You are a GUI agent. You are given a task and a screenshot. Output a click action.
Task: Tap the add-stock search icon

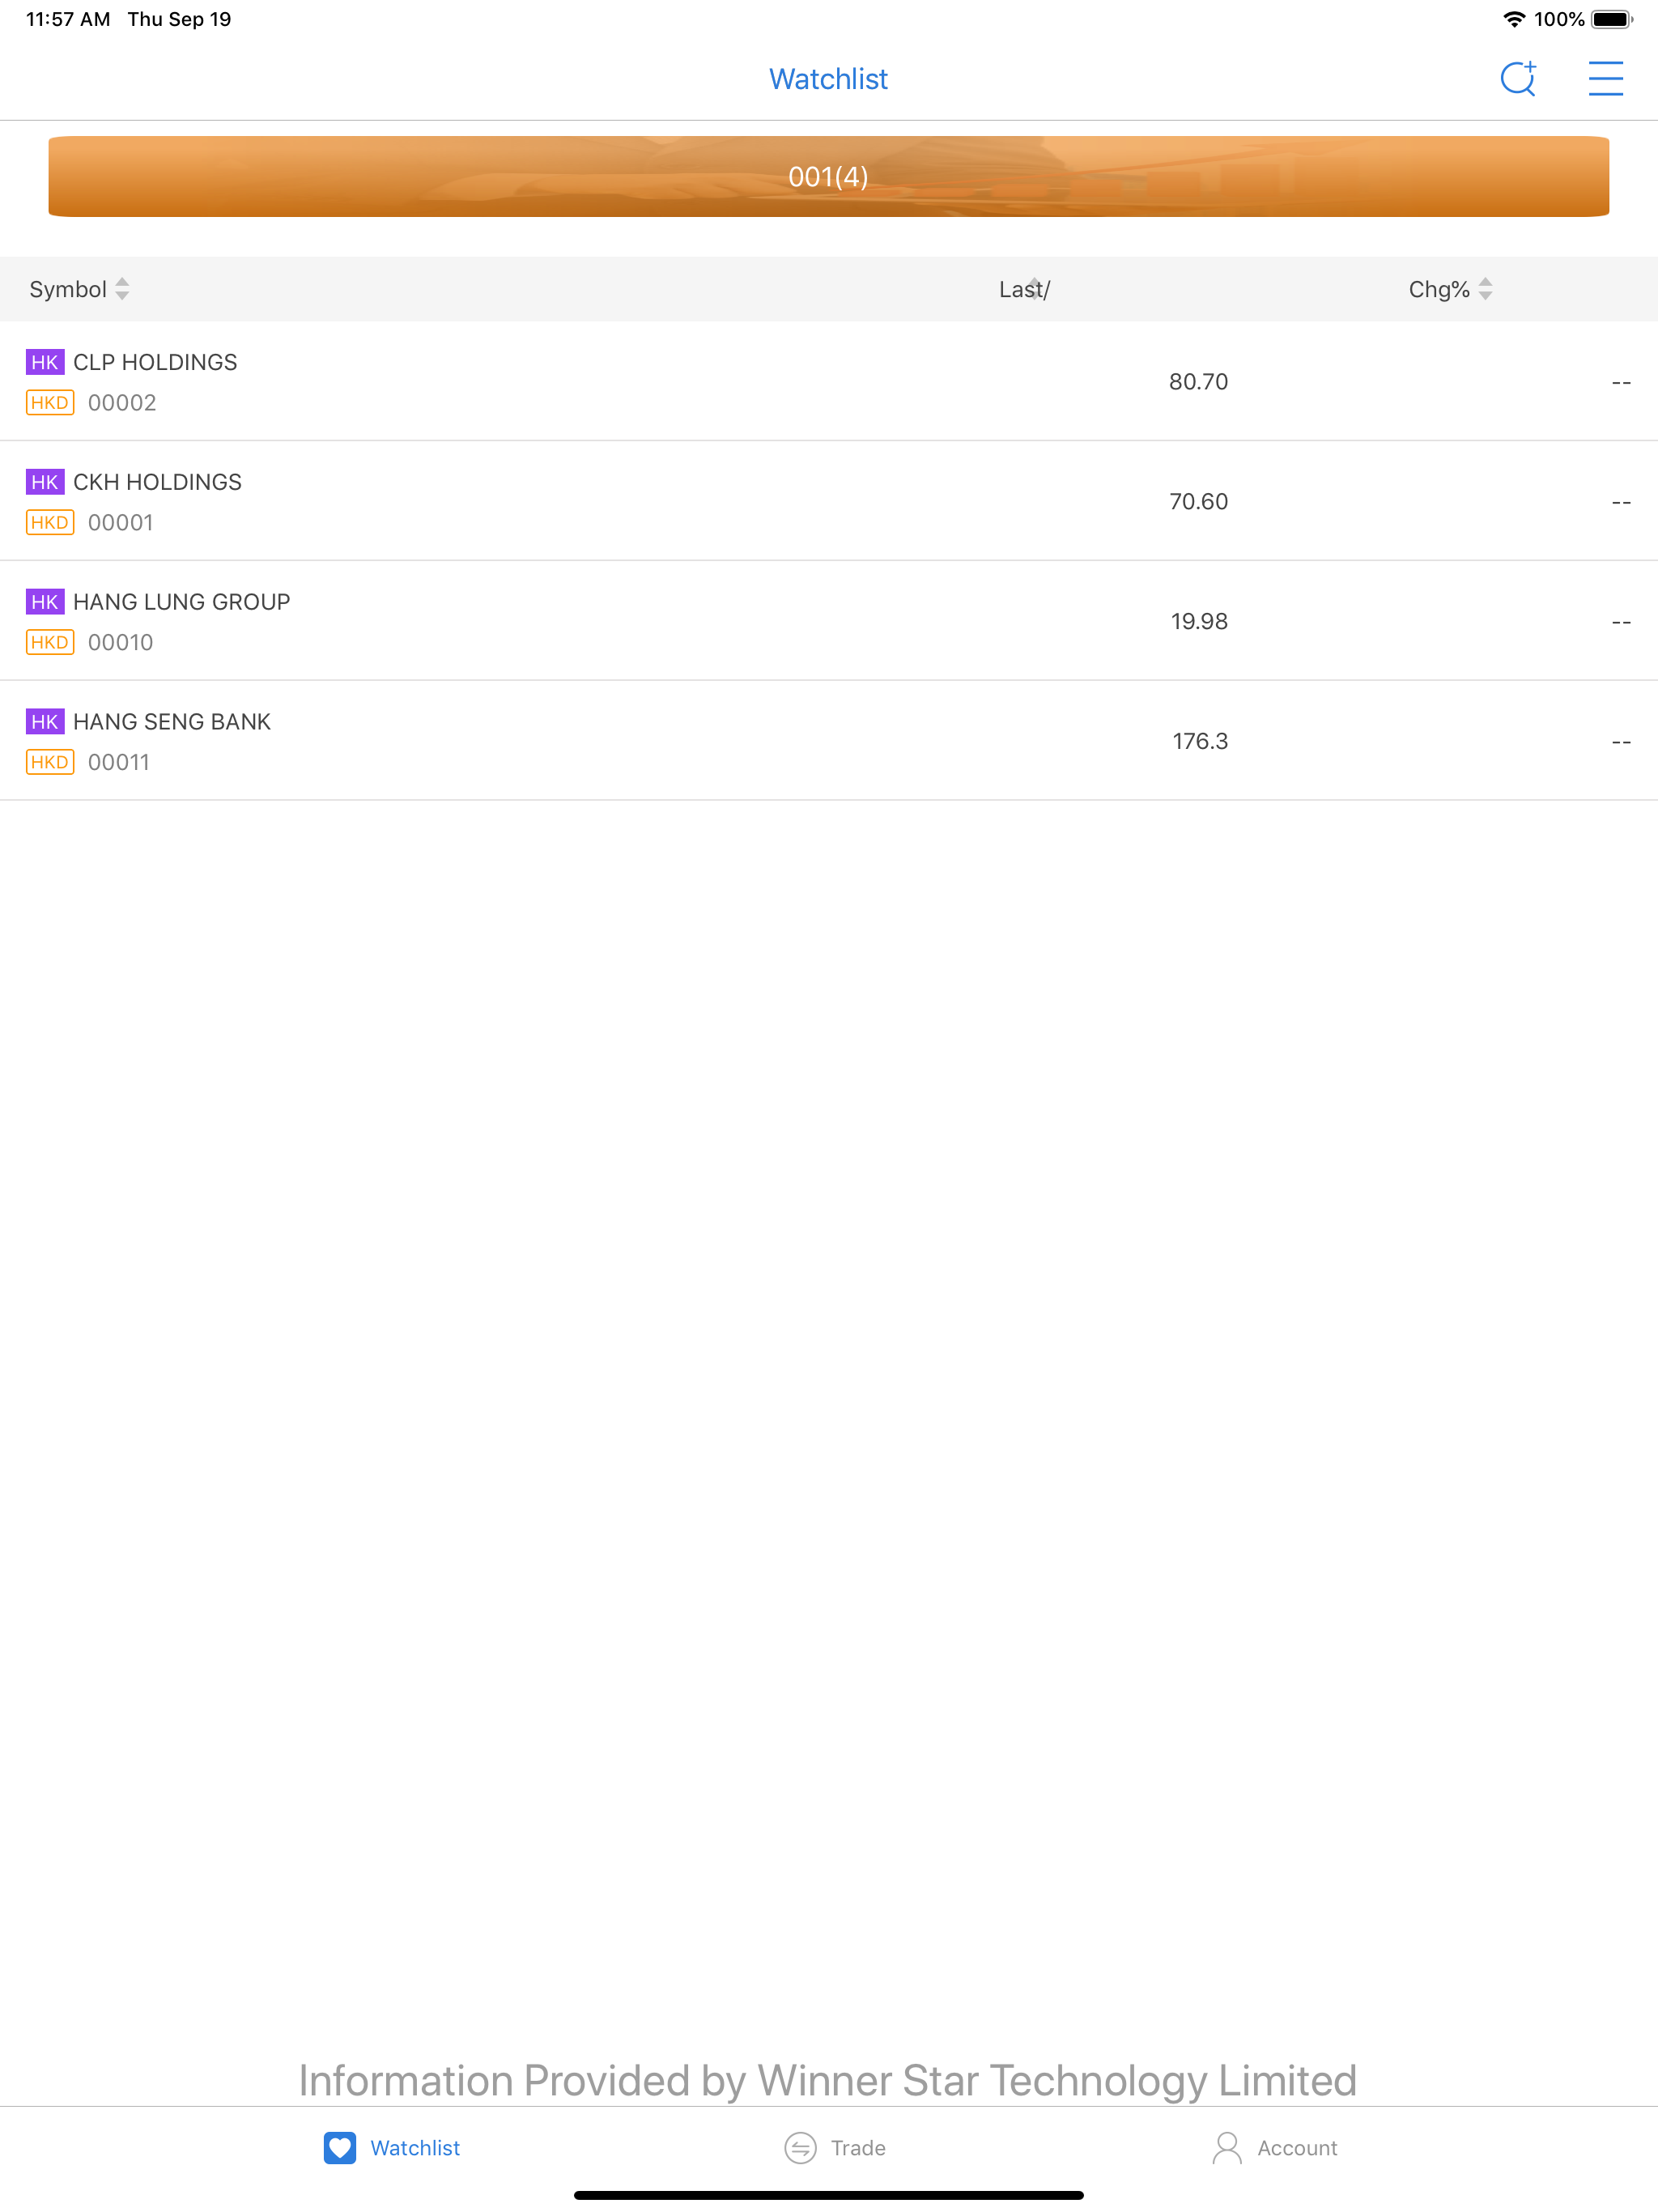1518,78
